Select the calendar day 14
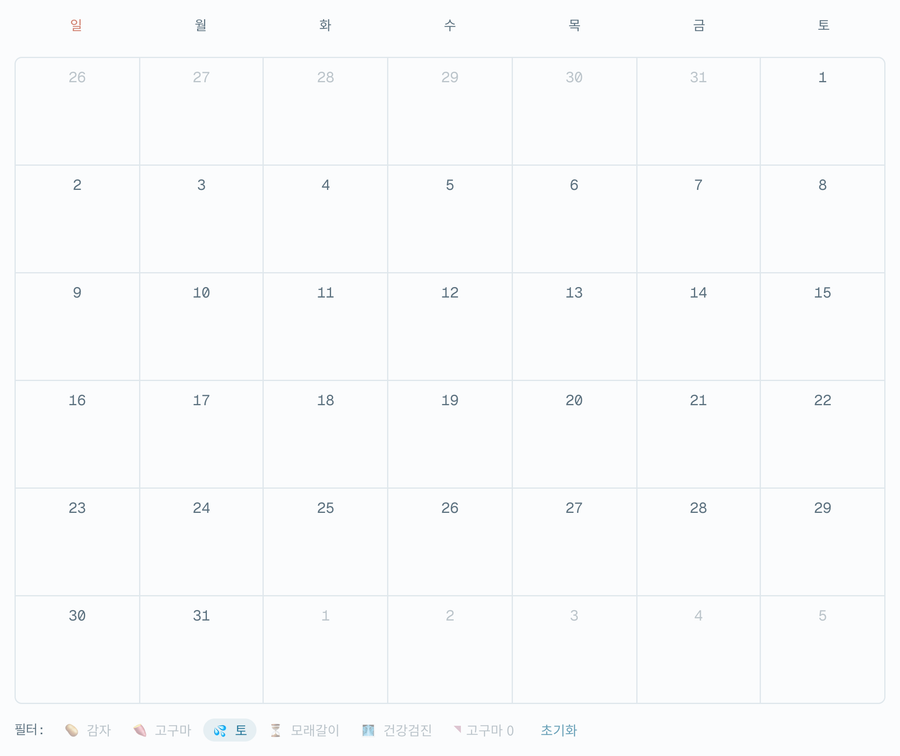 click(x=699, y=327)
